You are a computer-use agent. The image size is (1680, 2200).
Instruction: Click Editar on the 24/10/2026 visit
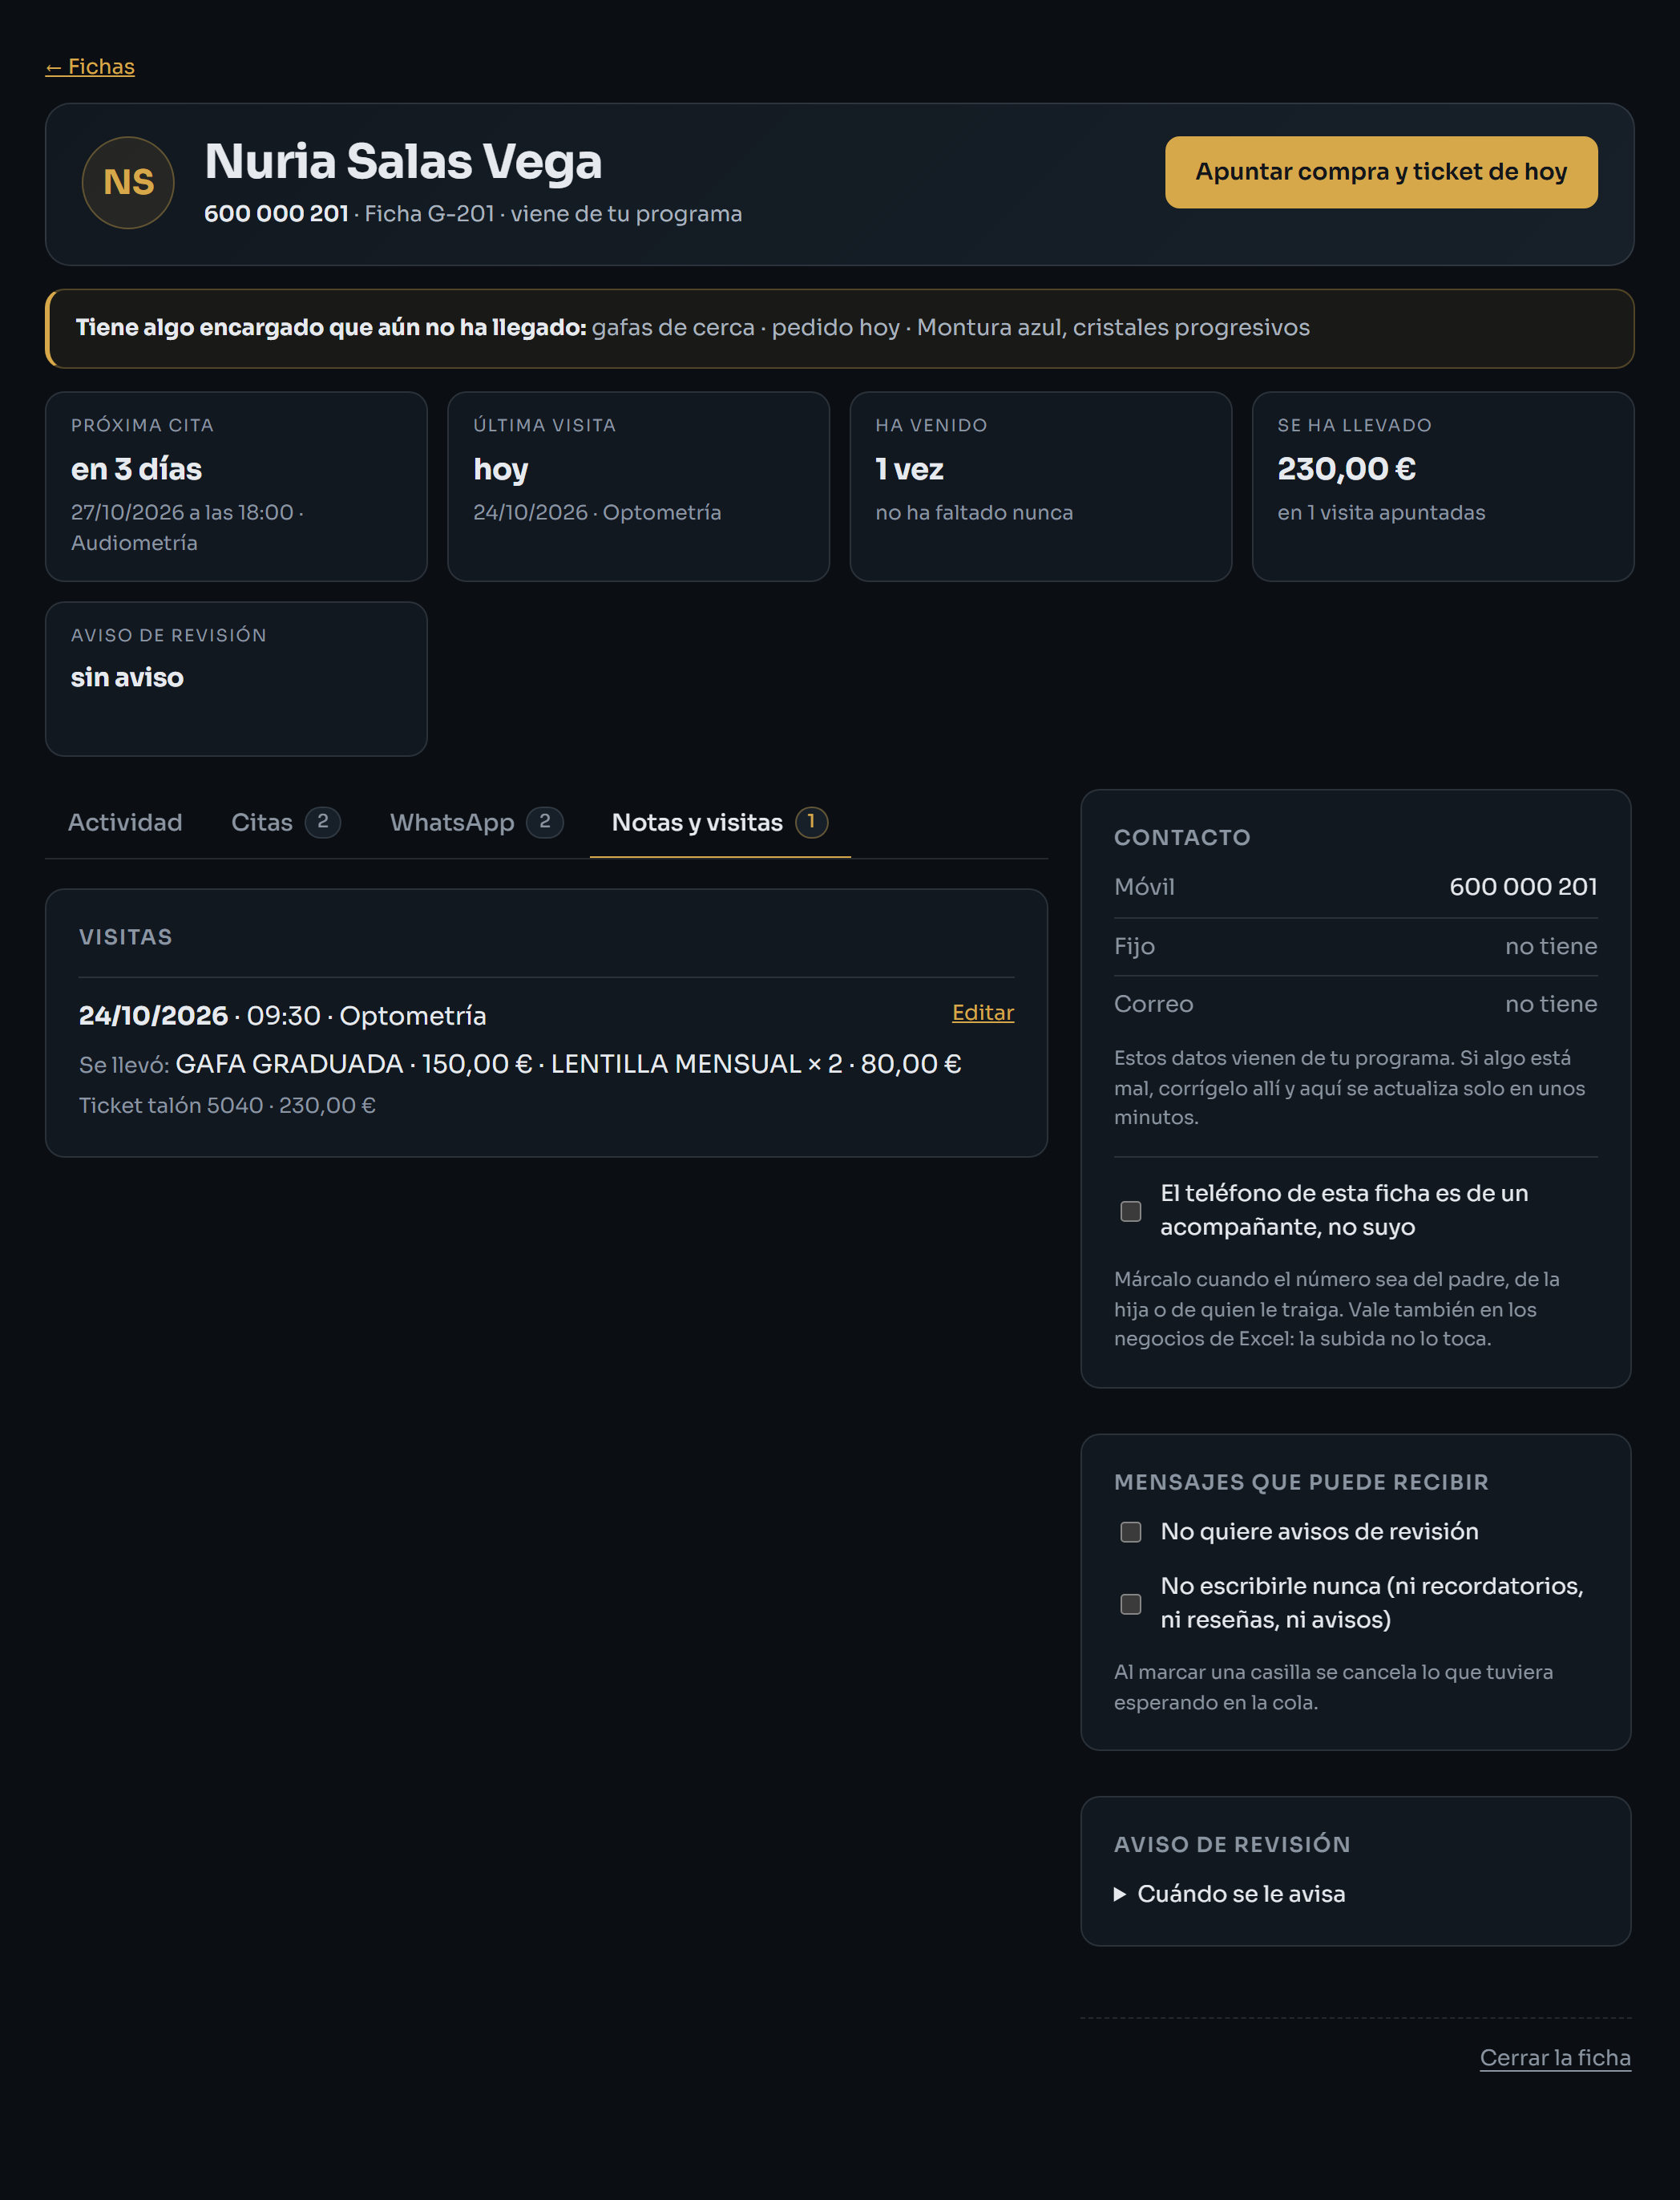point(983,1012)
